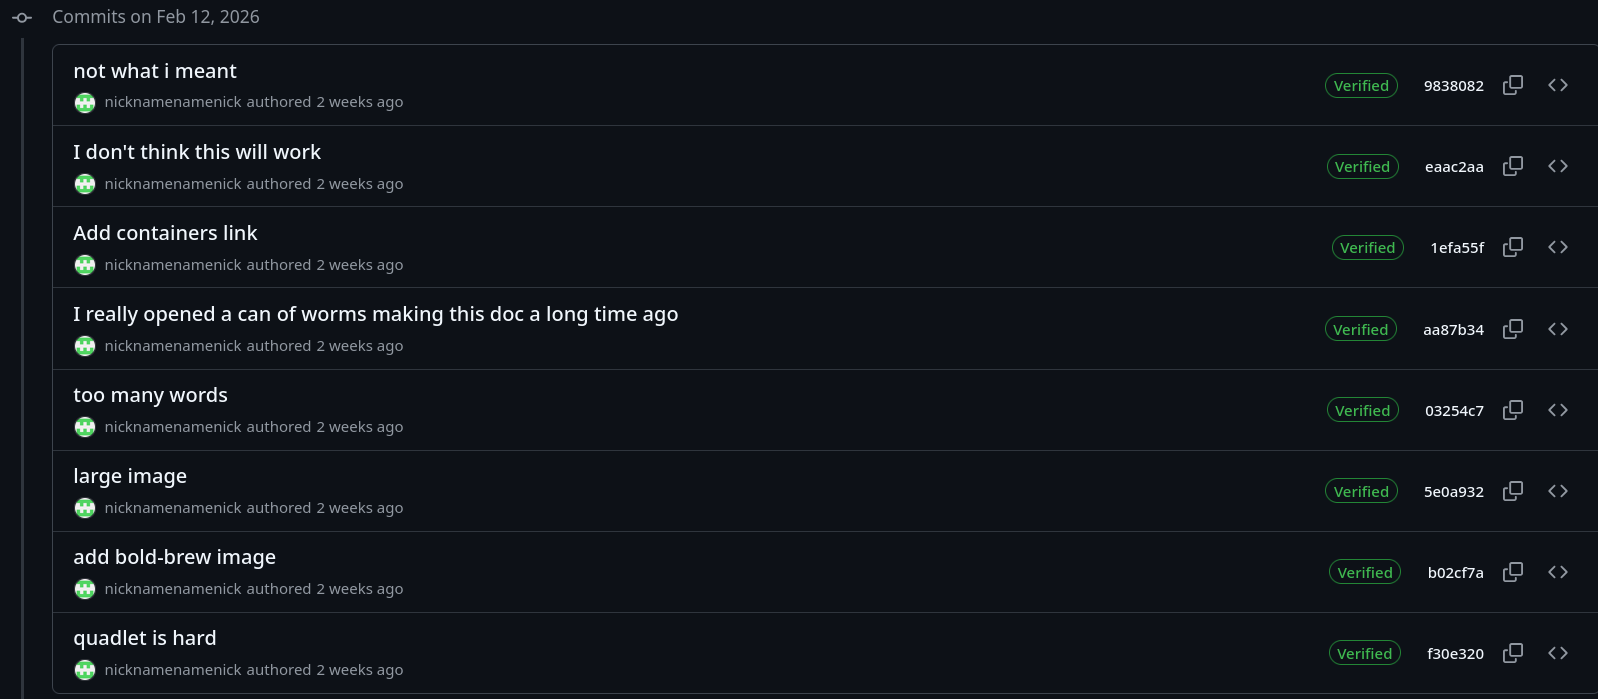Open the 'not what i meant' commit

point(155,71)
